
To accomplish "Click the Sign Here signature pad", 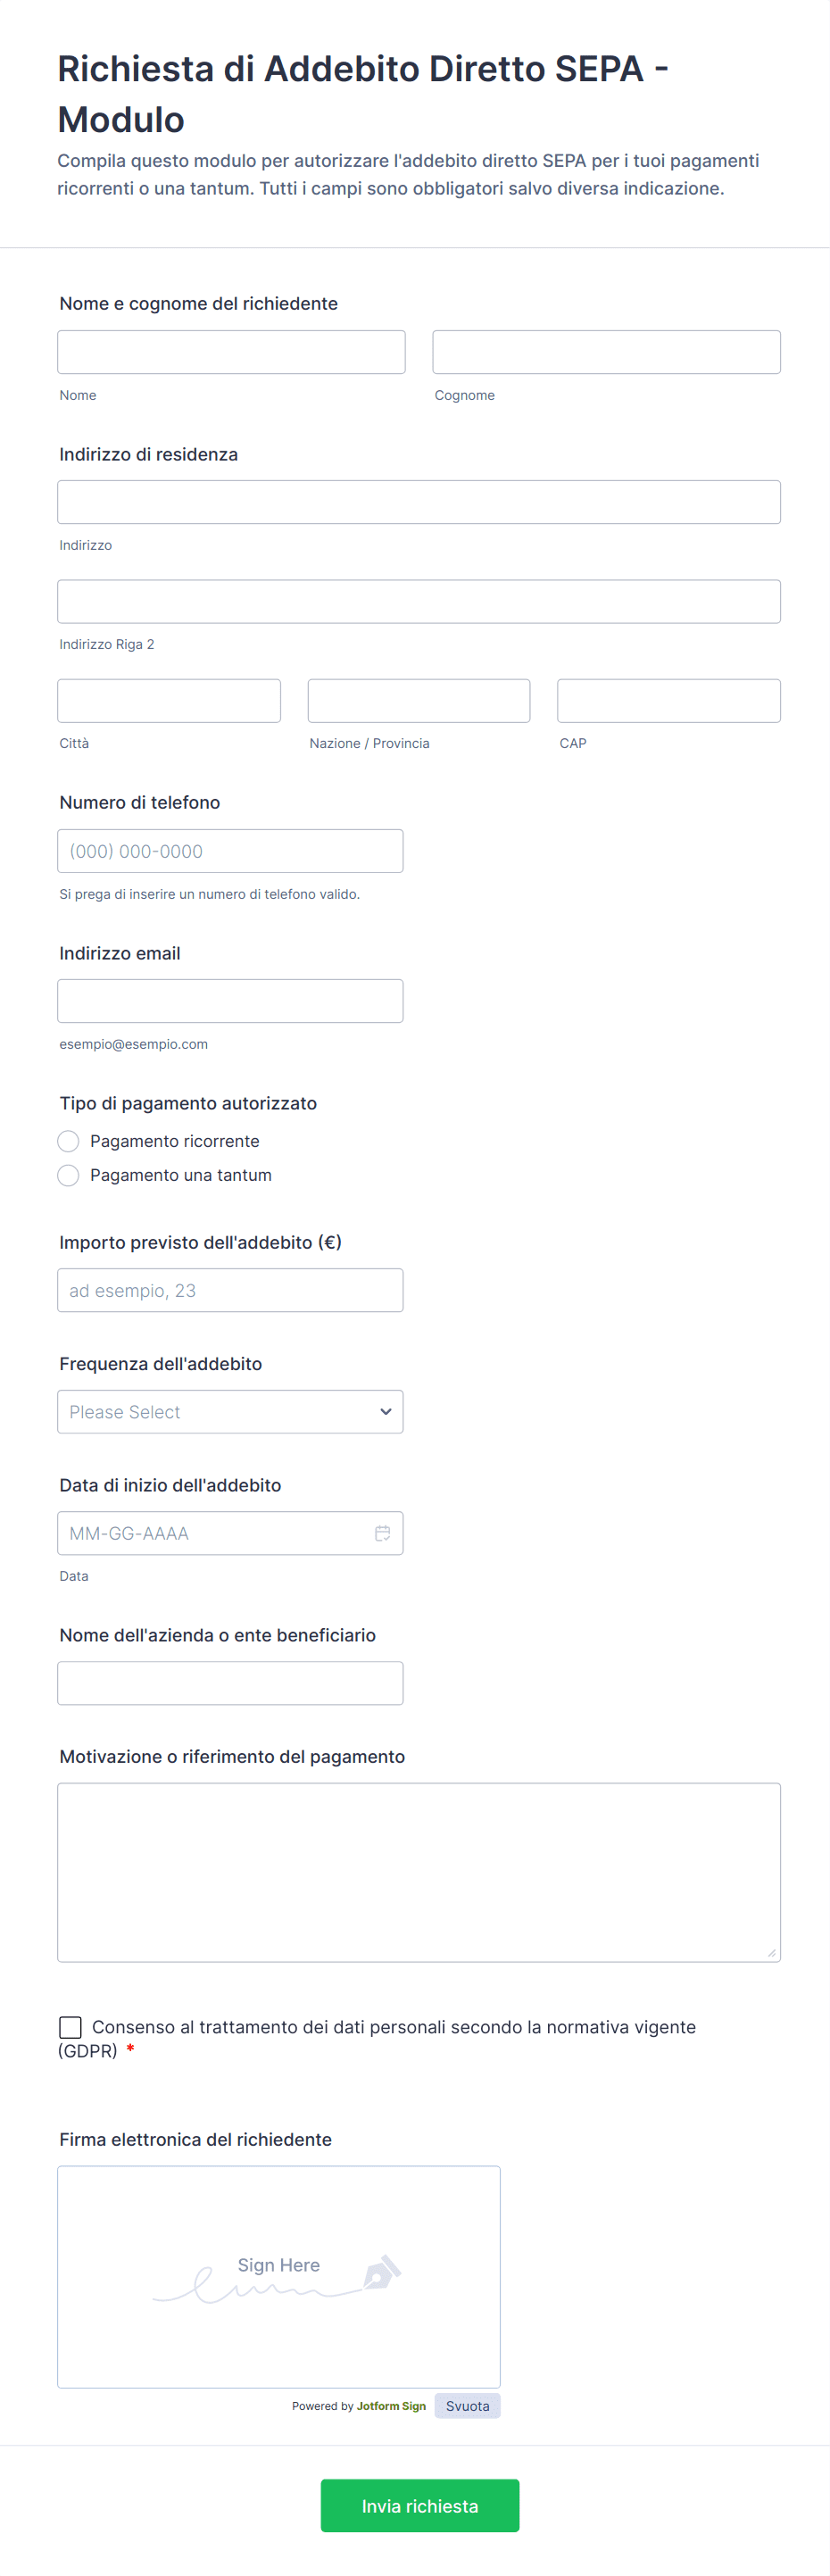I will tap(278, 2277).
